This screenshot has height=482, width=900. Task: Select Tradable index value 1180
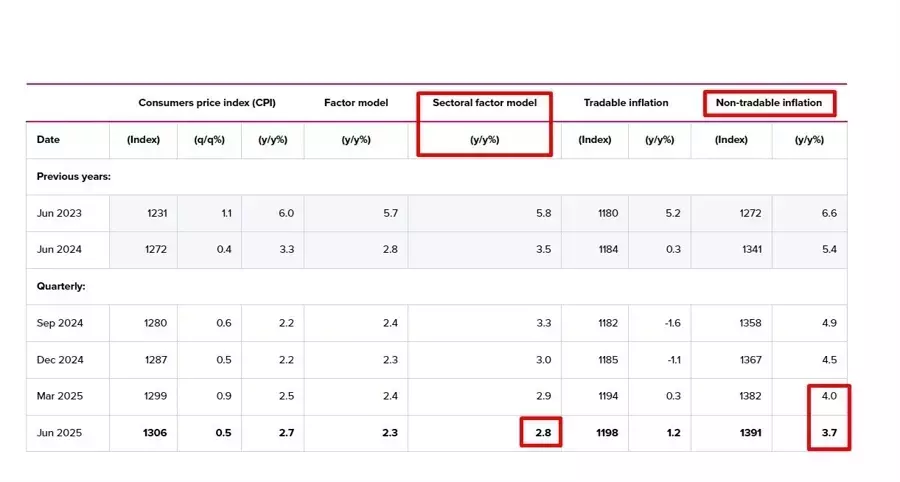point(608,213)
